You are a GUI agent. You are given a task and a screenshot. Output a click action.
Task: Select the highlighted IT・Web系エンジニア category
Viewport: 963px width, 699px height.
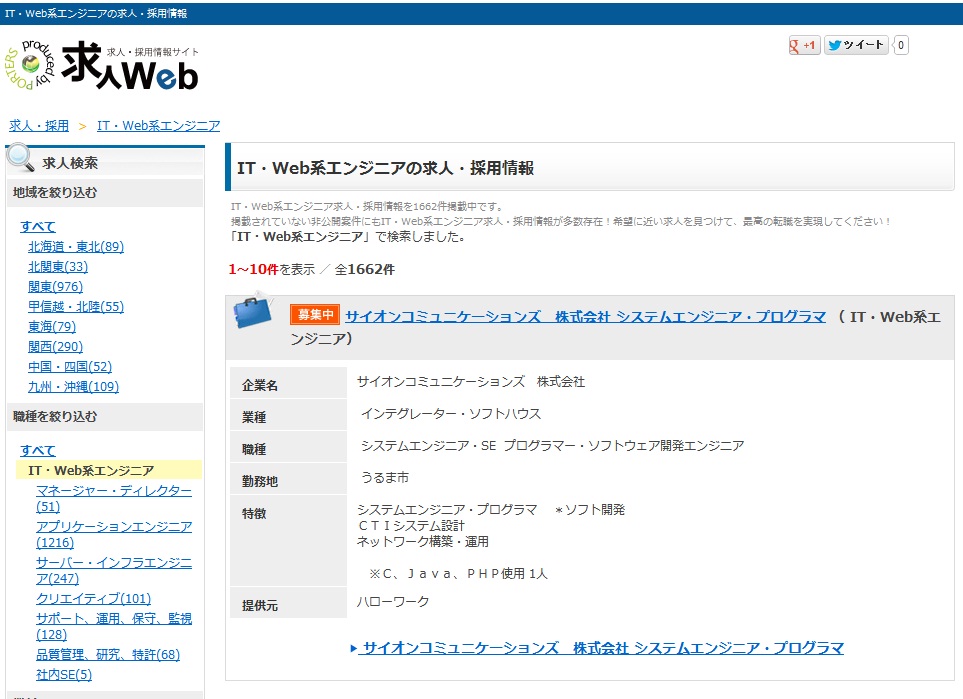[91, 470]
